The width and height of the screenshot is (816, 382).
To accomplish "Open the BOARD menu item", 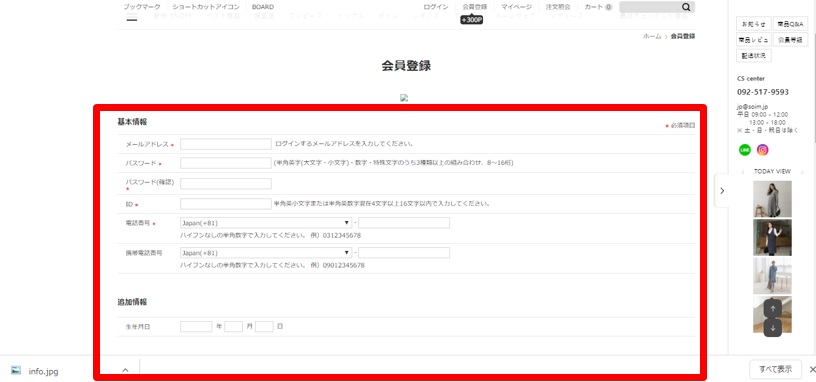I will click(263, 7).
